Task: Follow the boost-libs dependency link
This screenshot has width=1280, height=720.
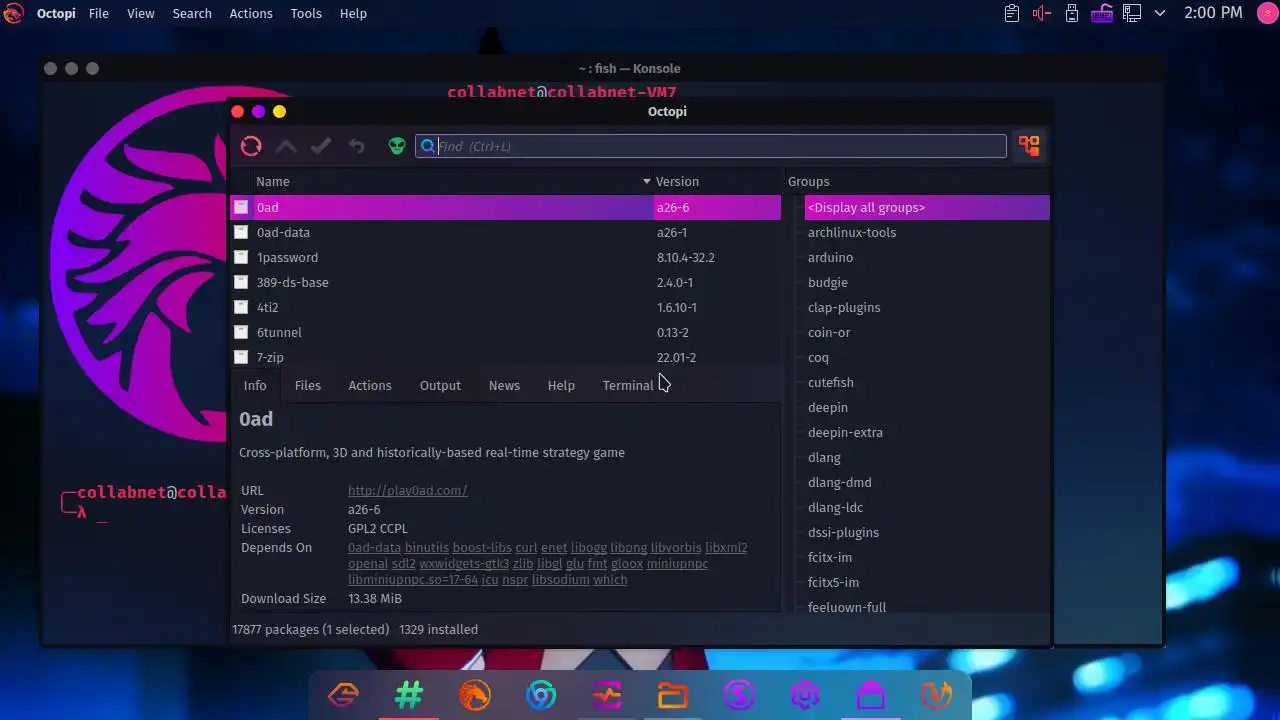Action: coord(482,547)
